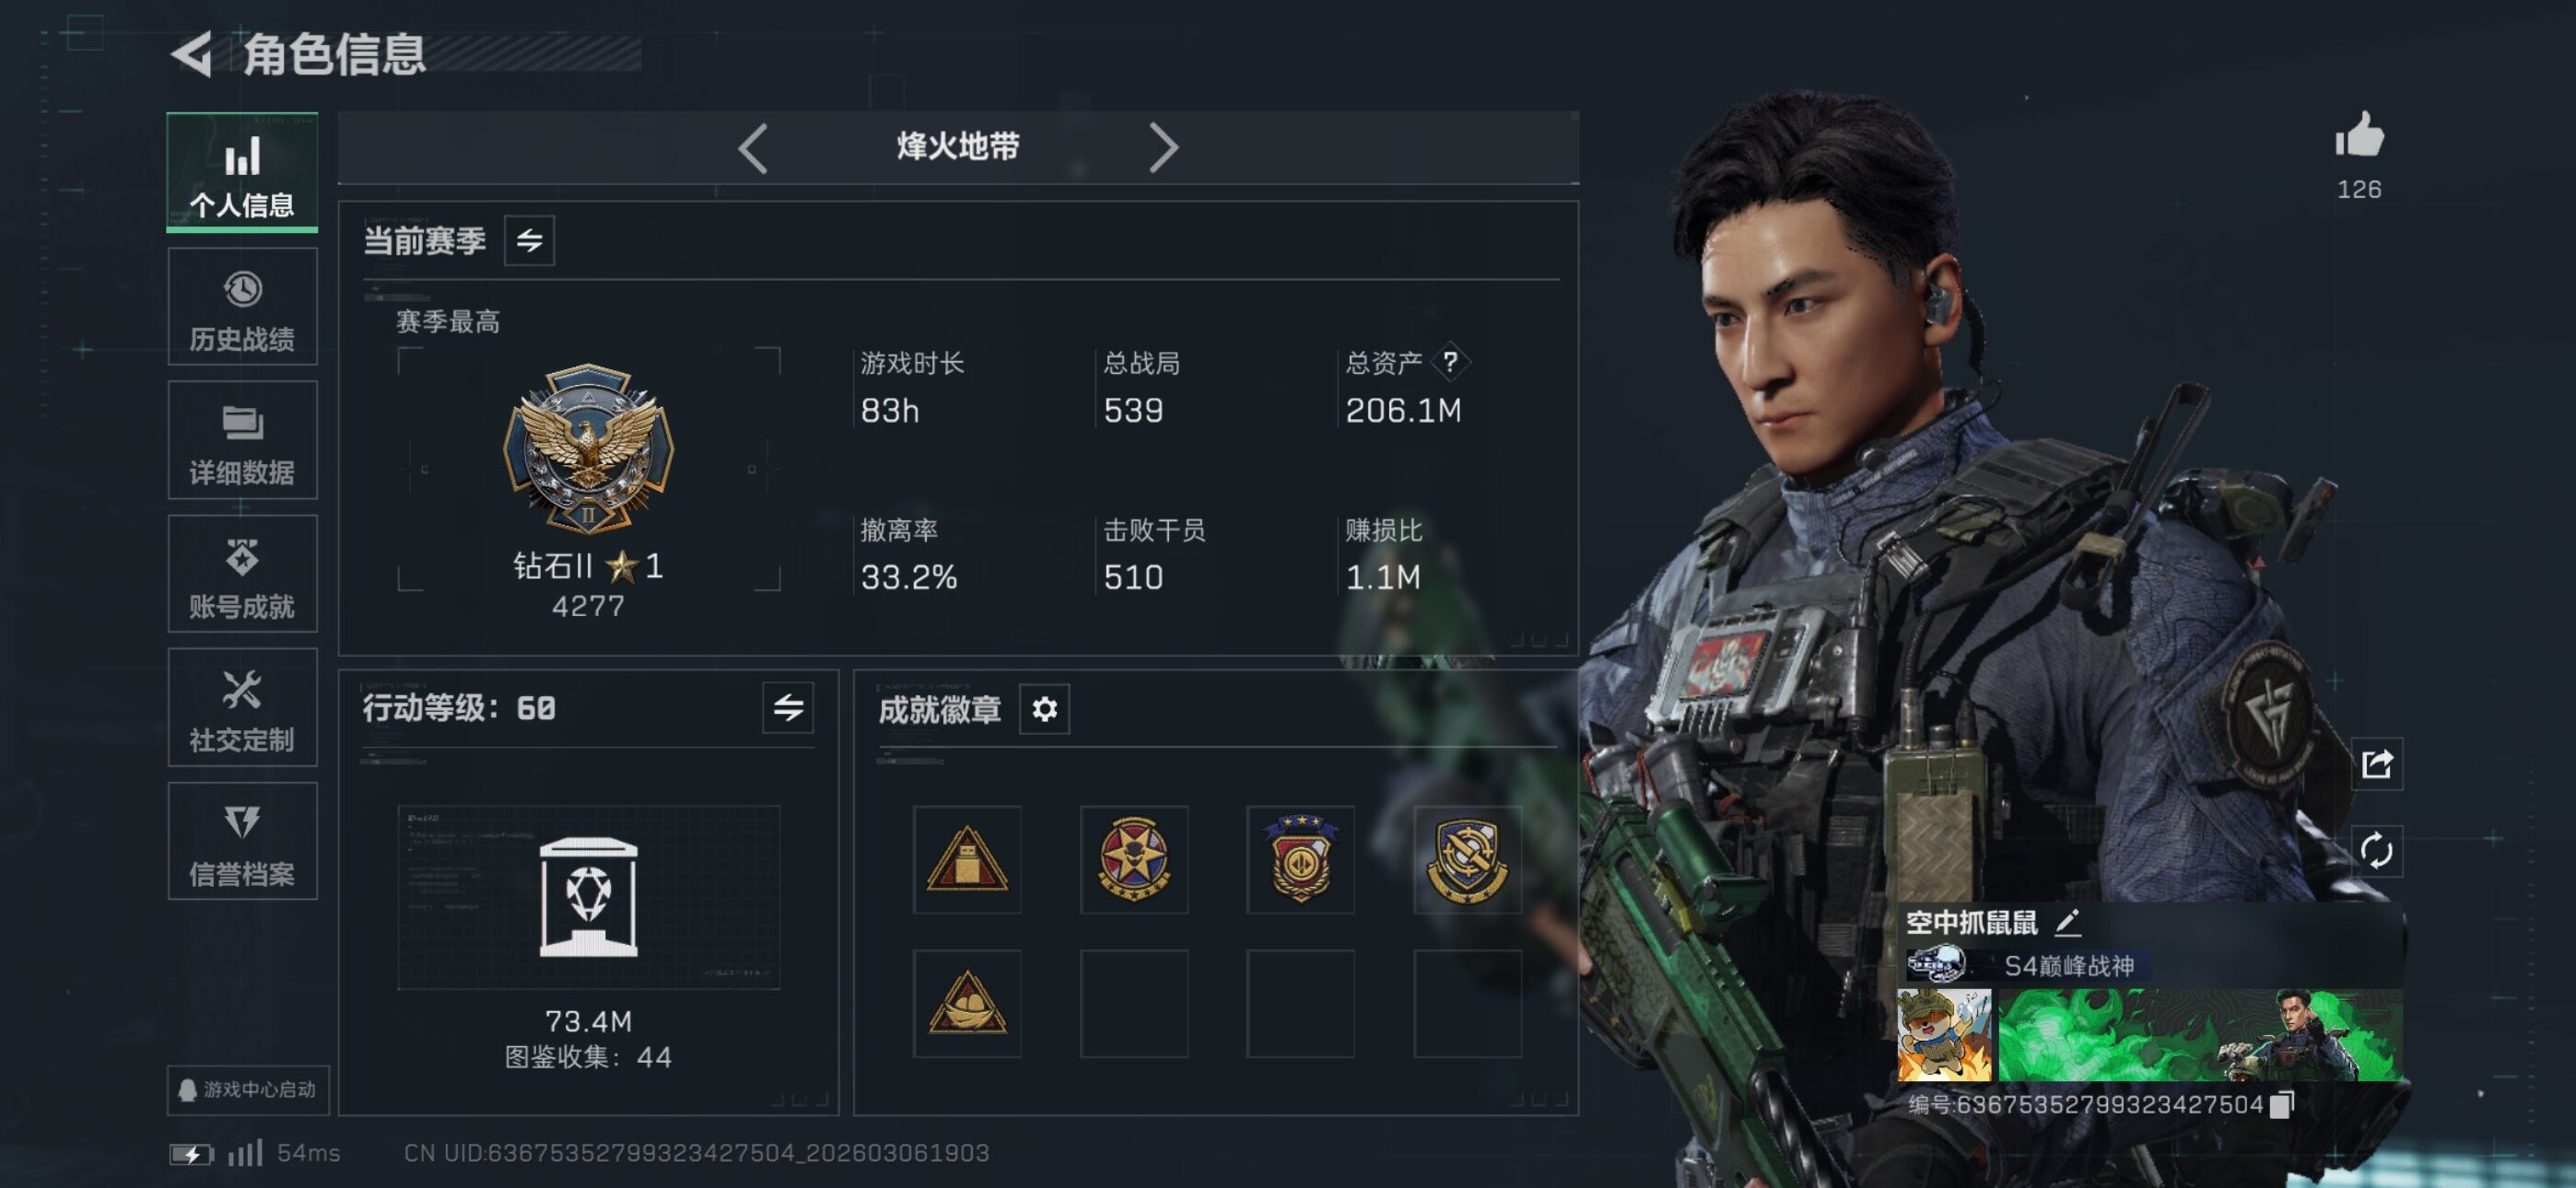Click the refresh character model icon
2576x1188 pixels.
coord(2376,850)
